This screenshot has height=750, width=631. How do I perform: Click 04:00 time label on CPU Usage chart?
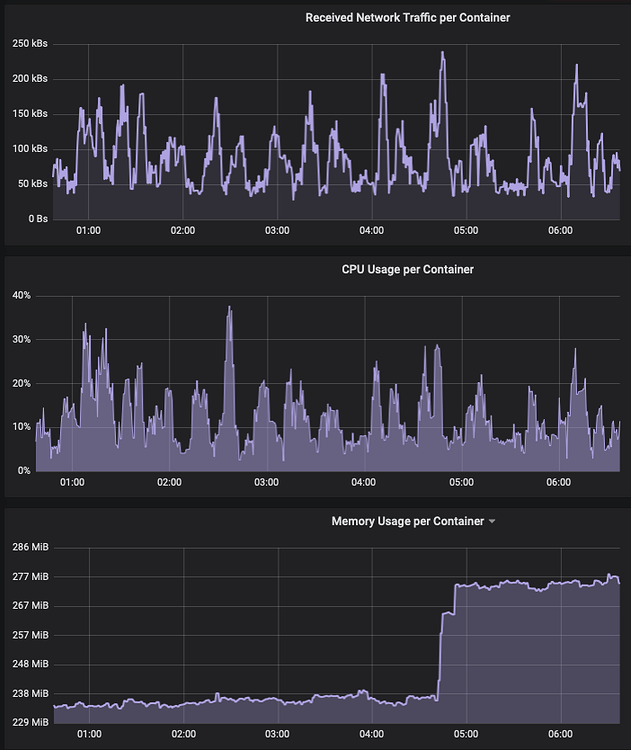tap(364, 482)
